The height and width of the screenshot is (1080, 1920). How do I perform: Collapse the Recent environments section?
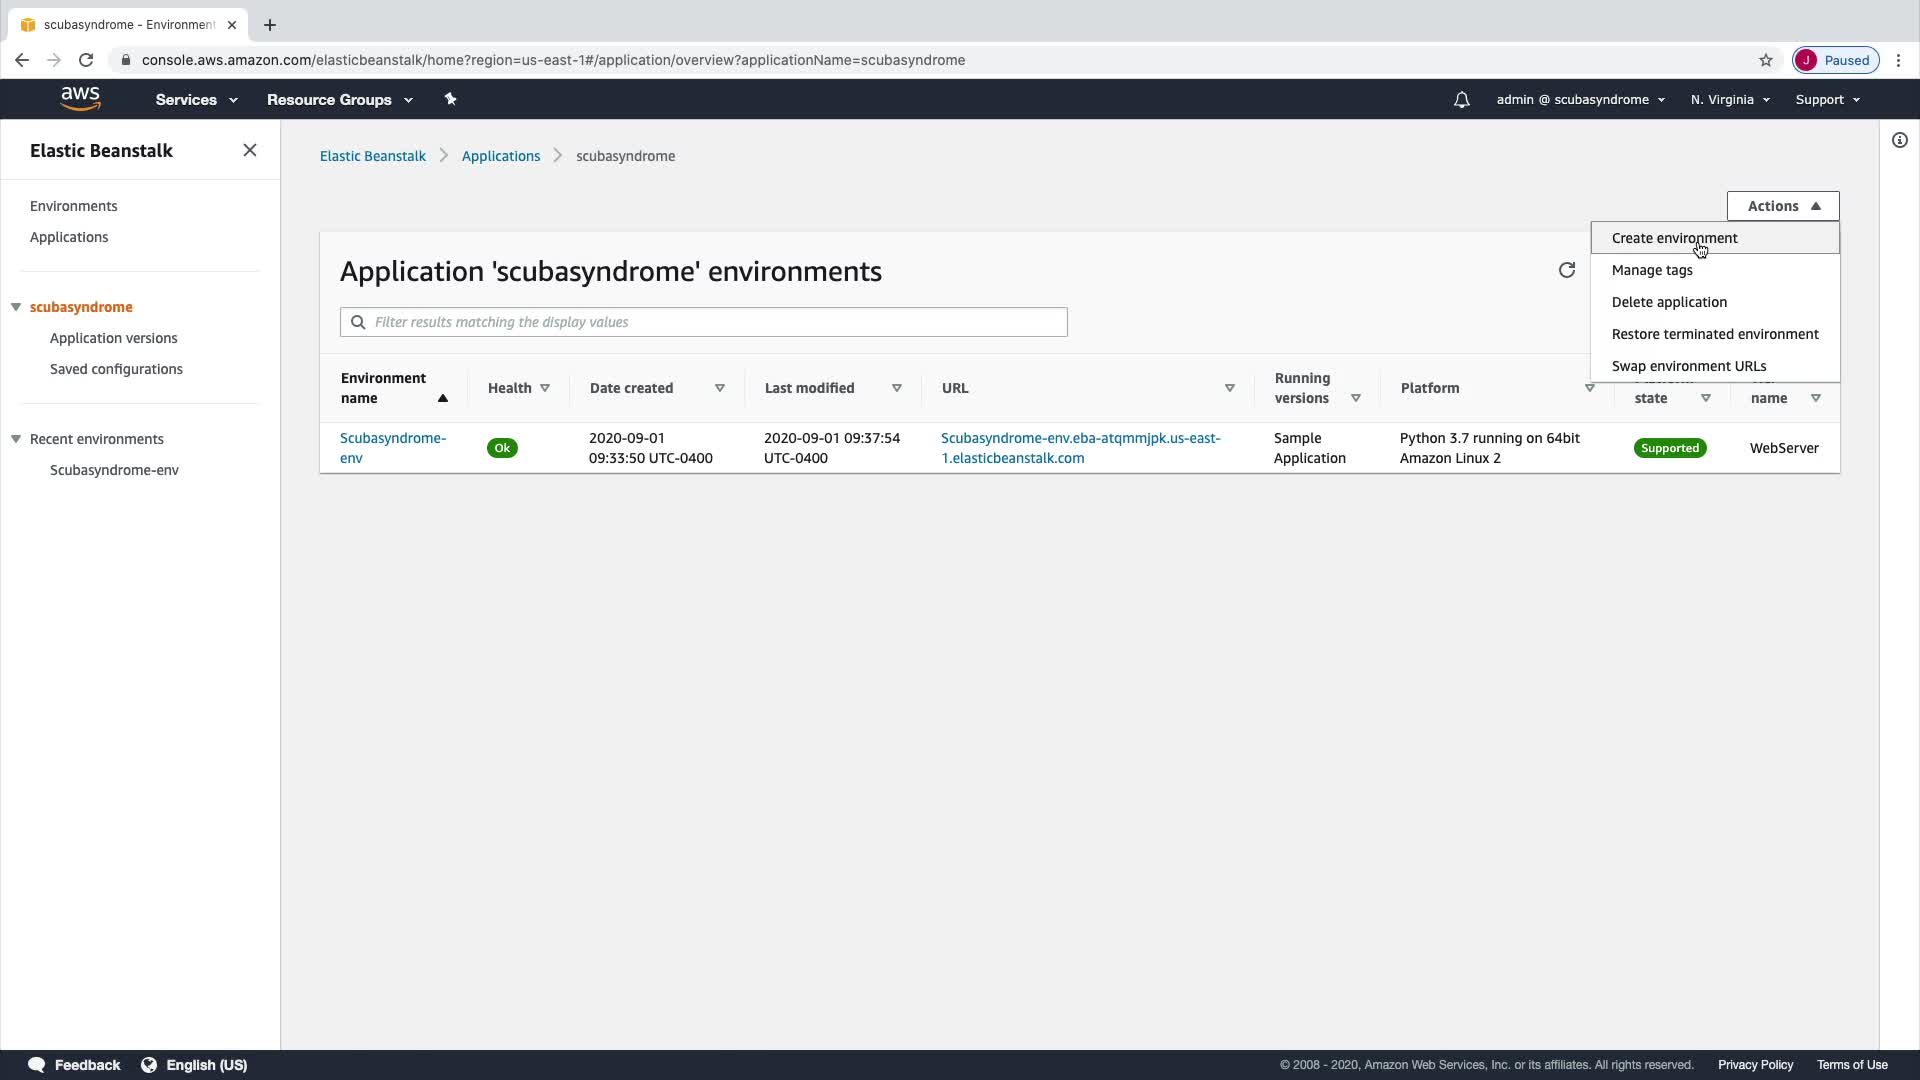click(16, 439)
